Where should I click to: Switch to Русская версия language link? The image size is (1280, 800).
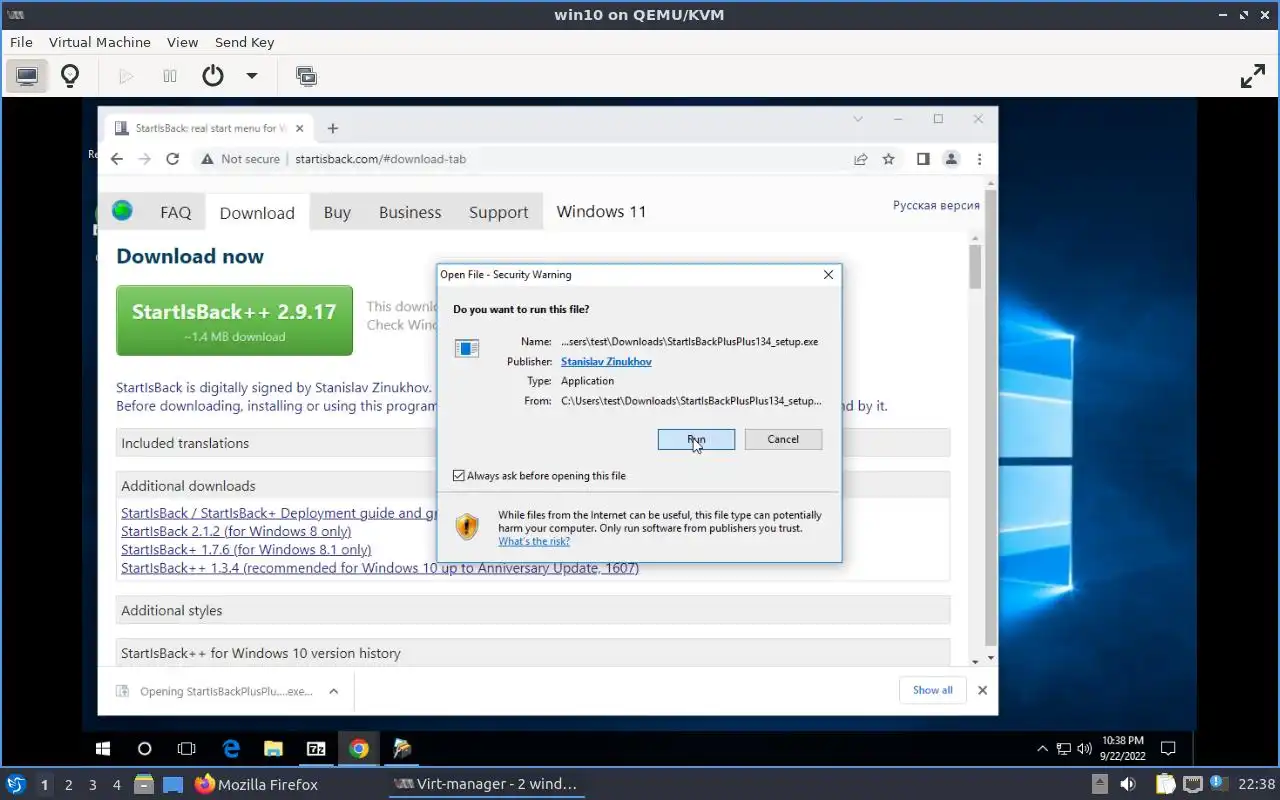(936, 205)
